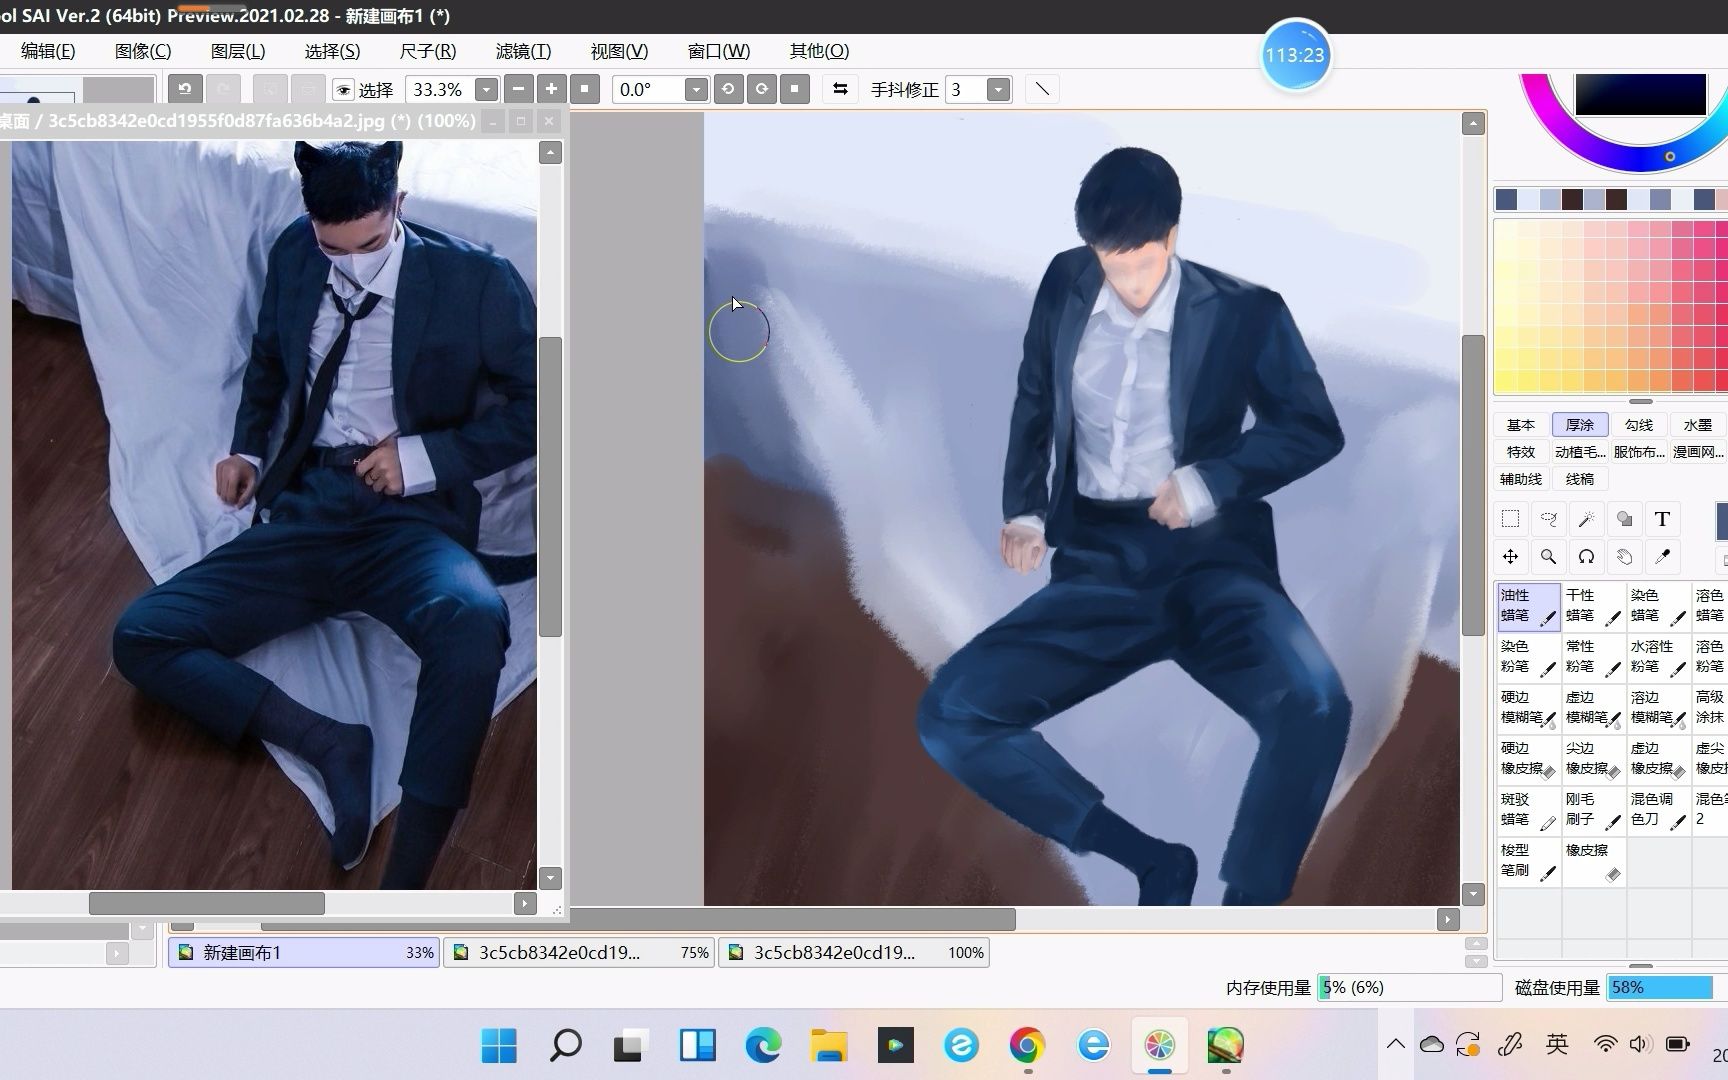1728x1080 pixels.
Task: Select the Text tool
Action: [1662, 518]
